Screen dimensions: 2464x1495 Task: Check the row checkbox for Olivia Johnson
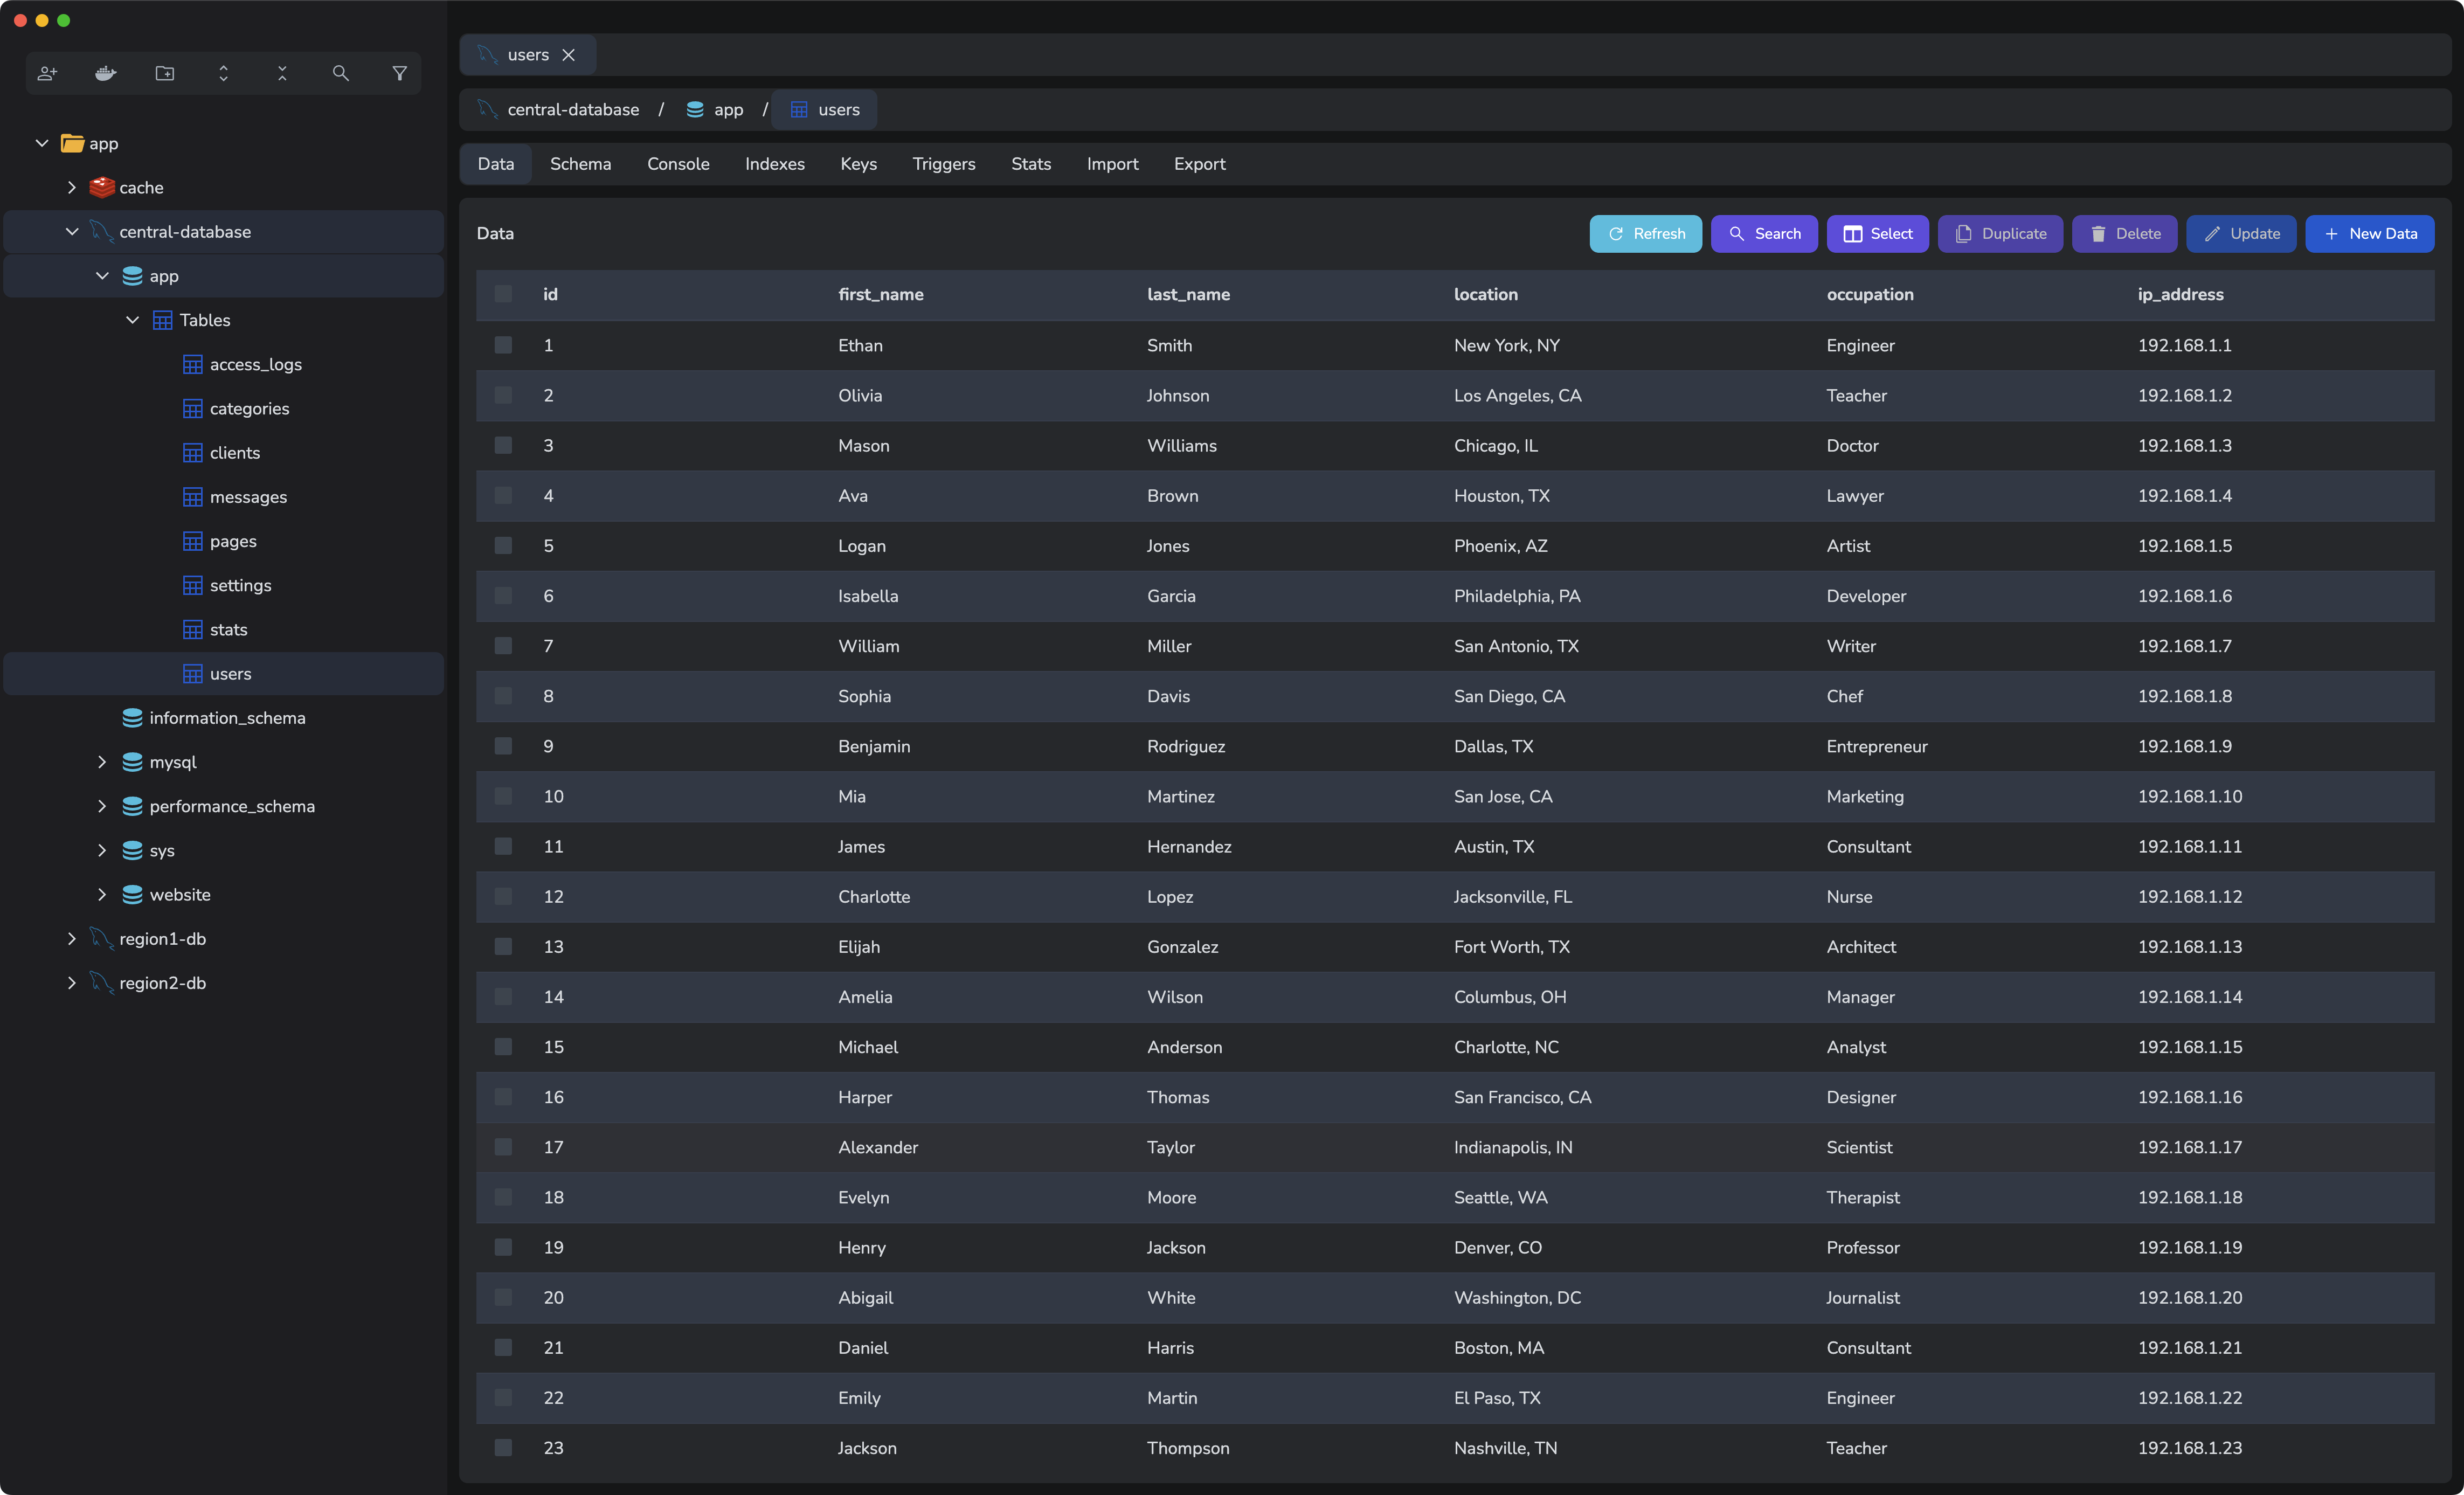tap(503, 395)
